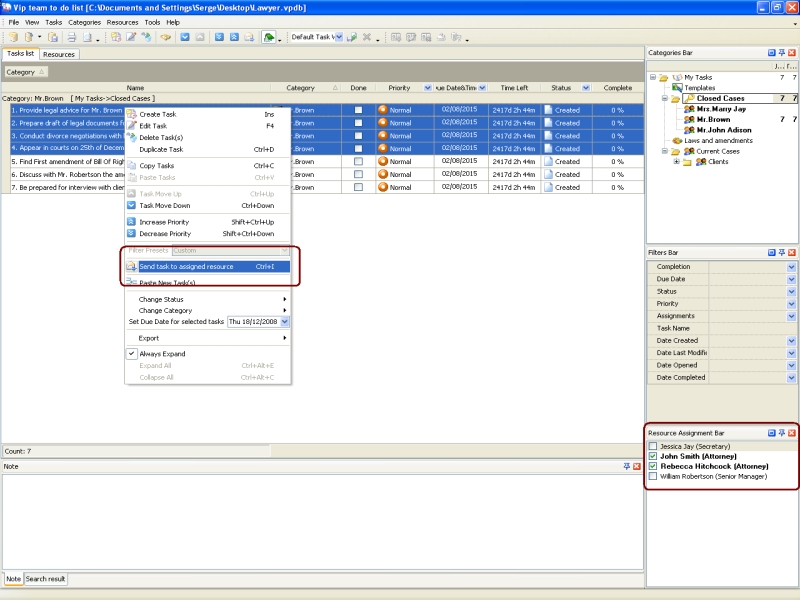800x600 pixels.
Task: Click the Task Move Down icon
Action: click(131, 205)
